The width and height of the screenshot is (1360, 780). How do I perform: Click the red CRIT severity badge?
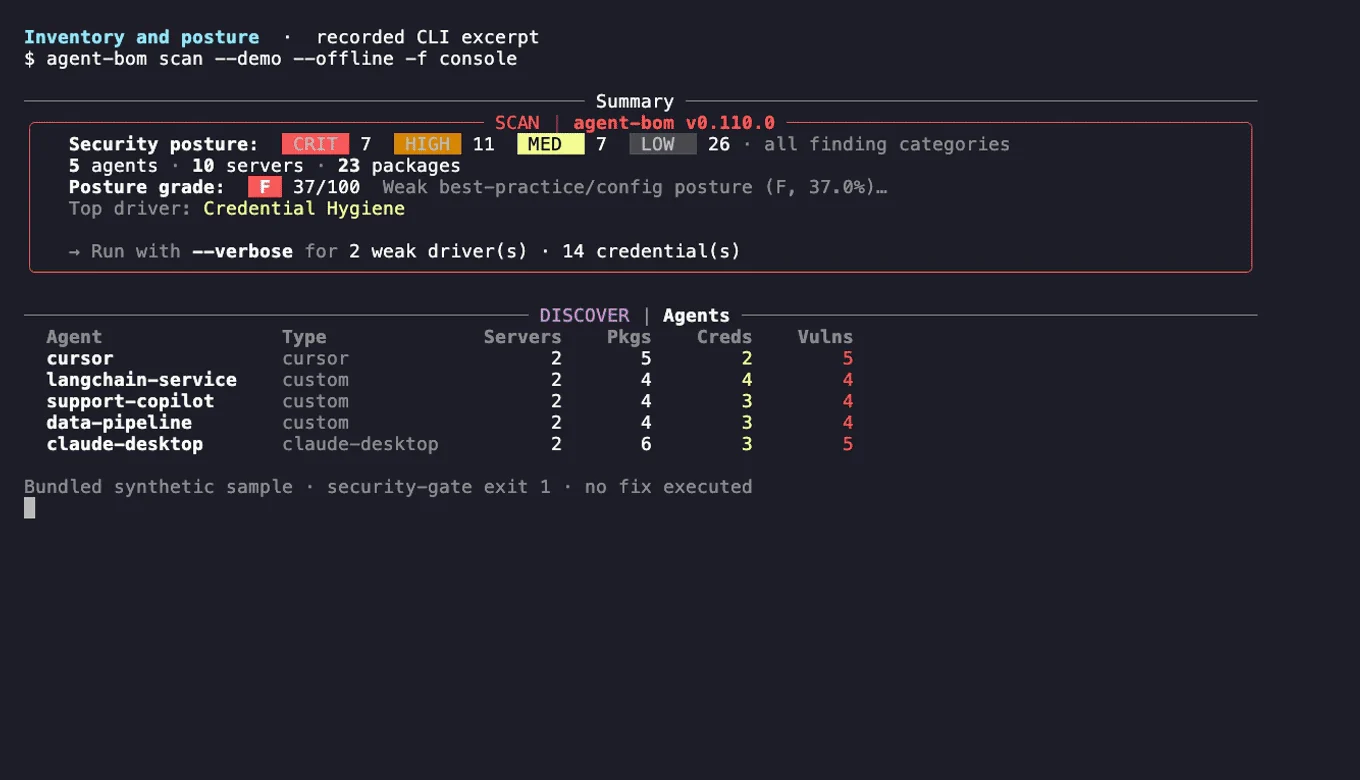click(x=315, y=144)
